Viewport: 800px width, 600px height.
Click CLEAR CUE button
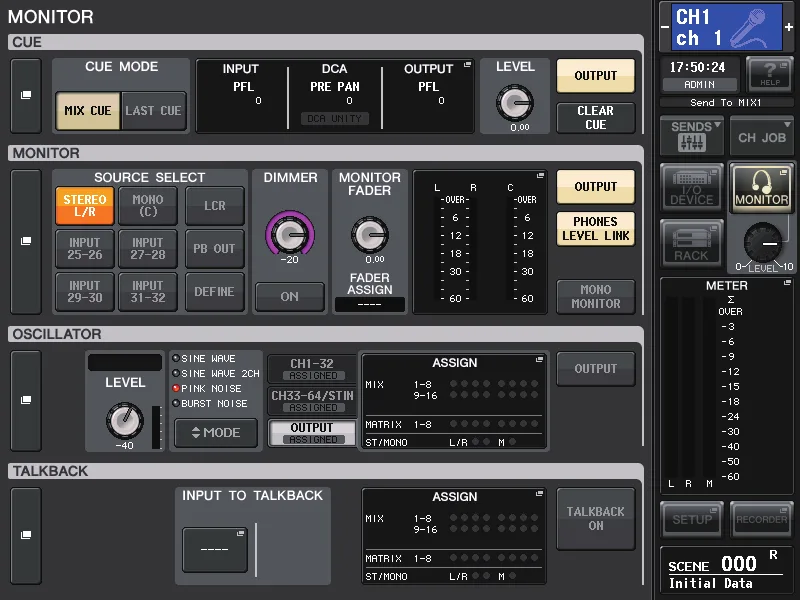click(x=595, y=118)
